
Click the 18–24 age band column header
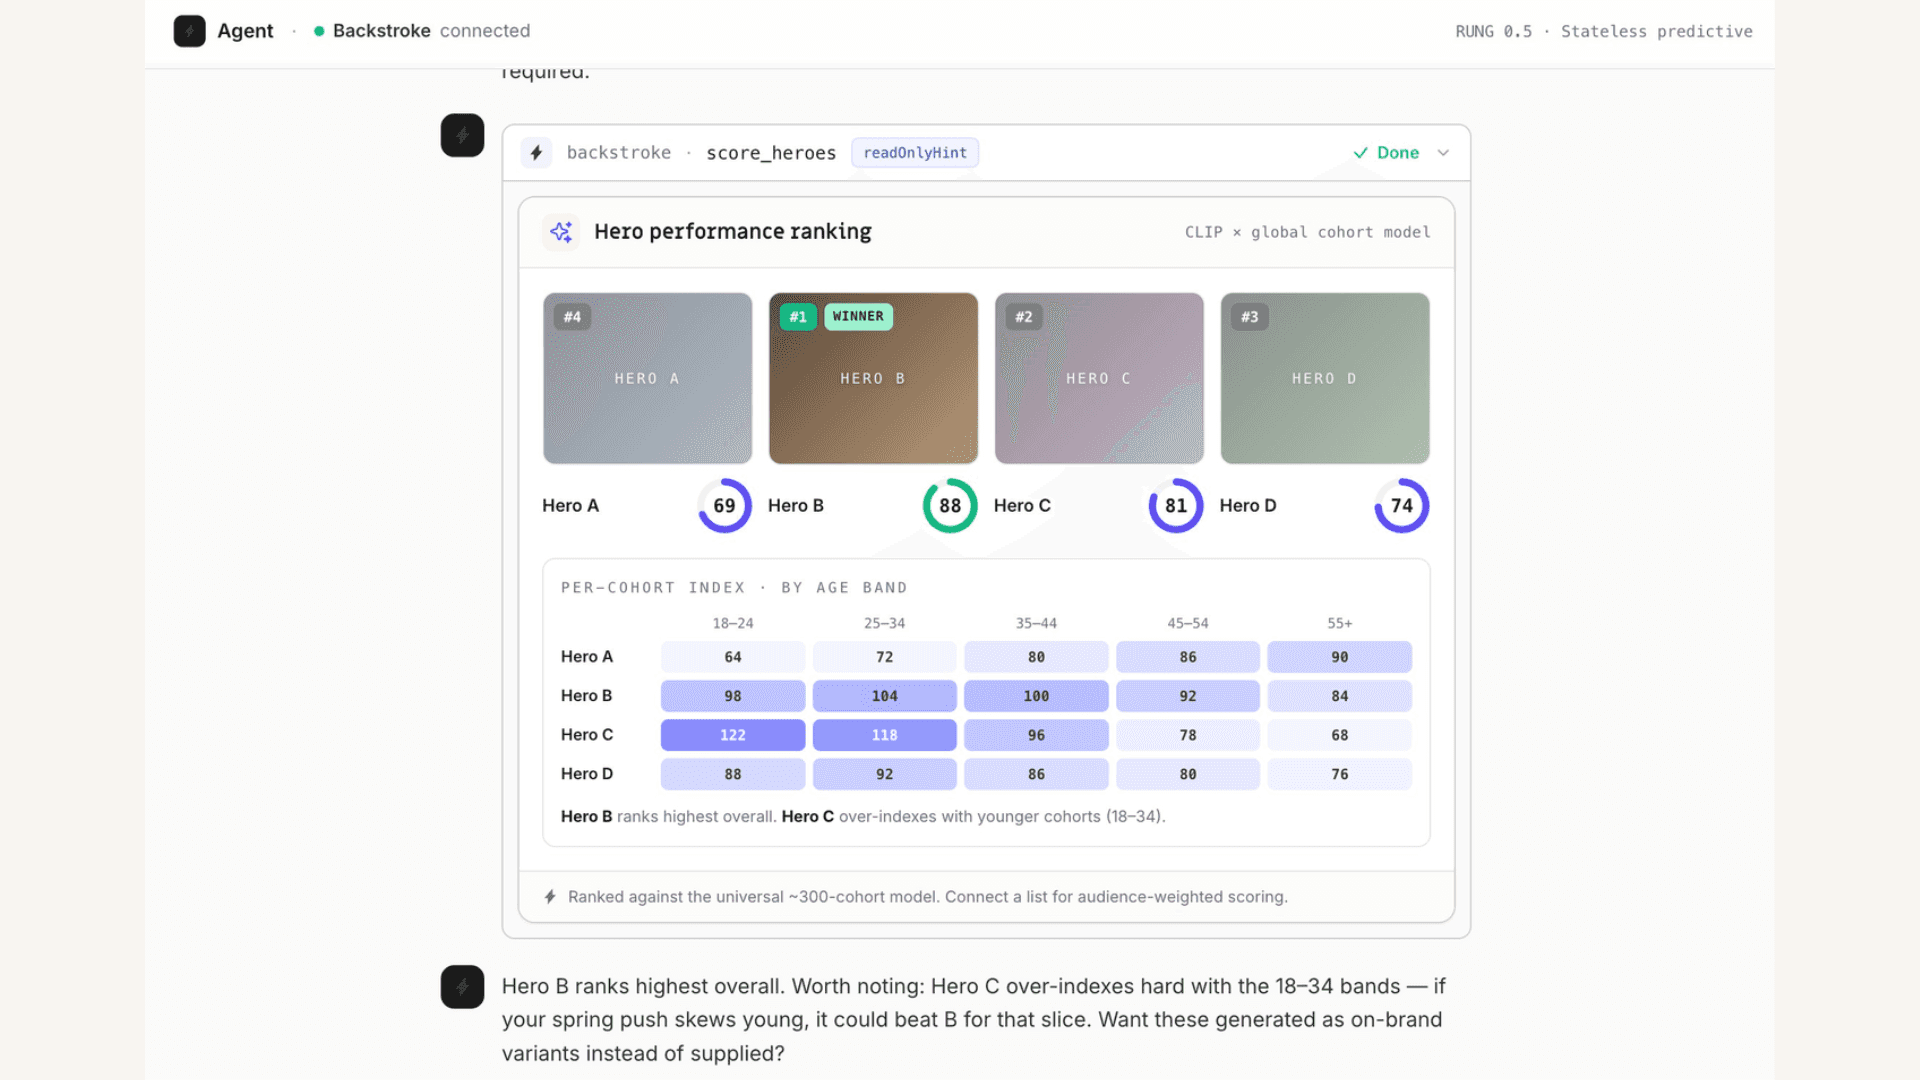733,623
